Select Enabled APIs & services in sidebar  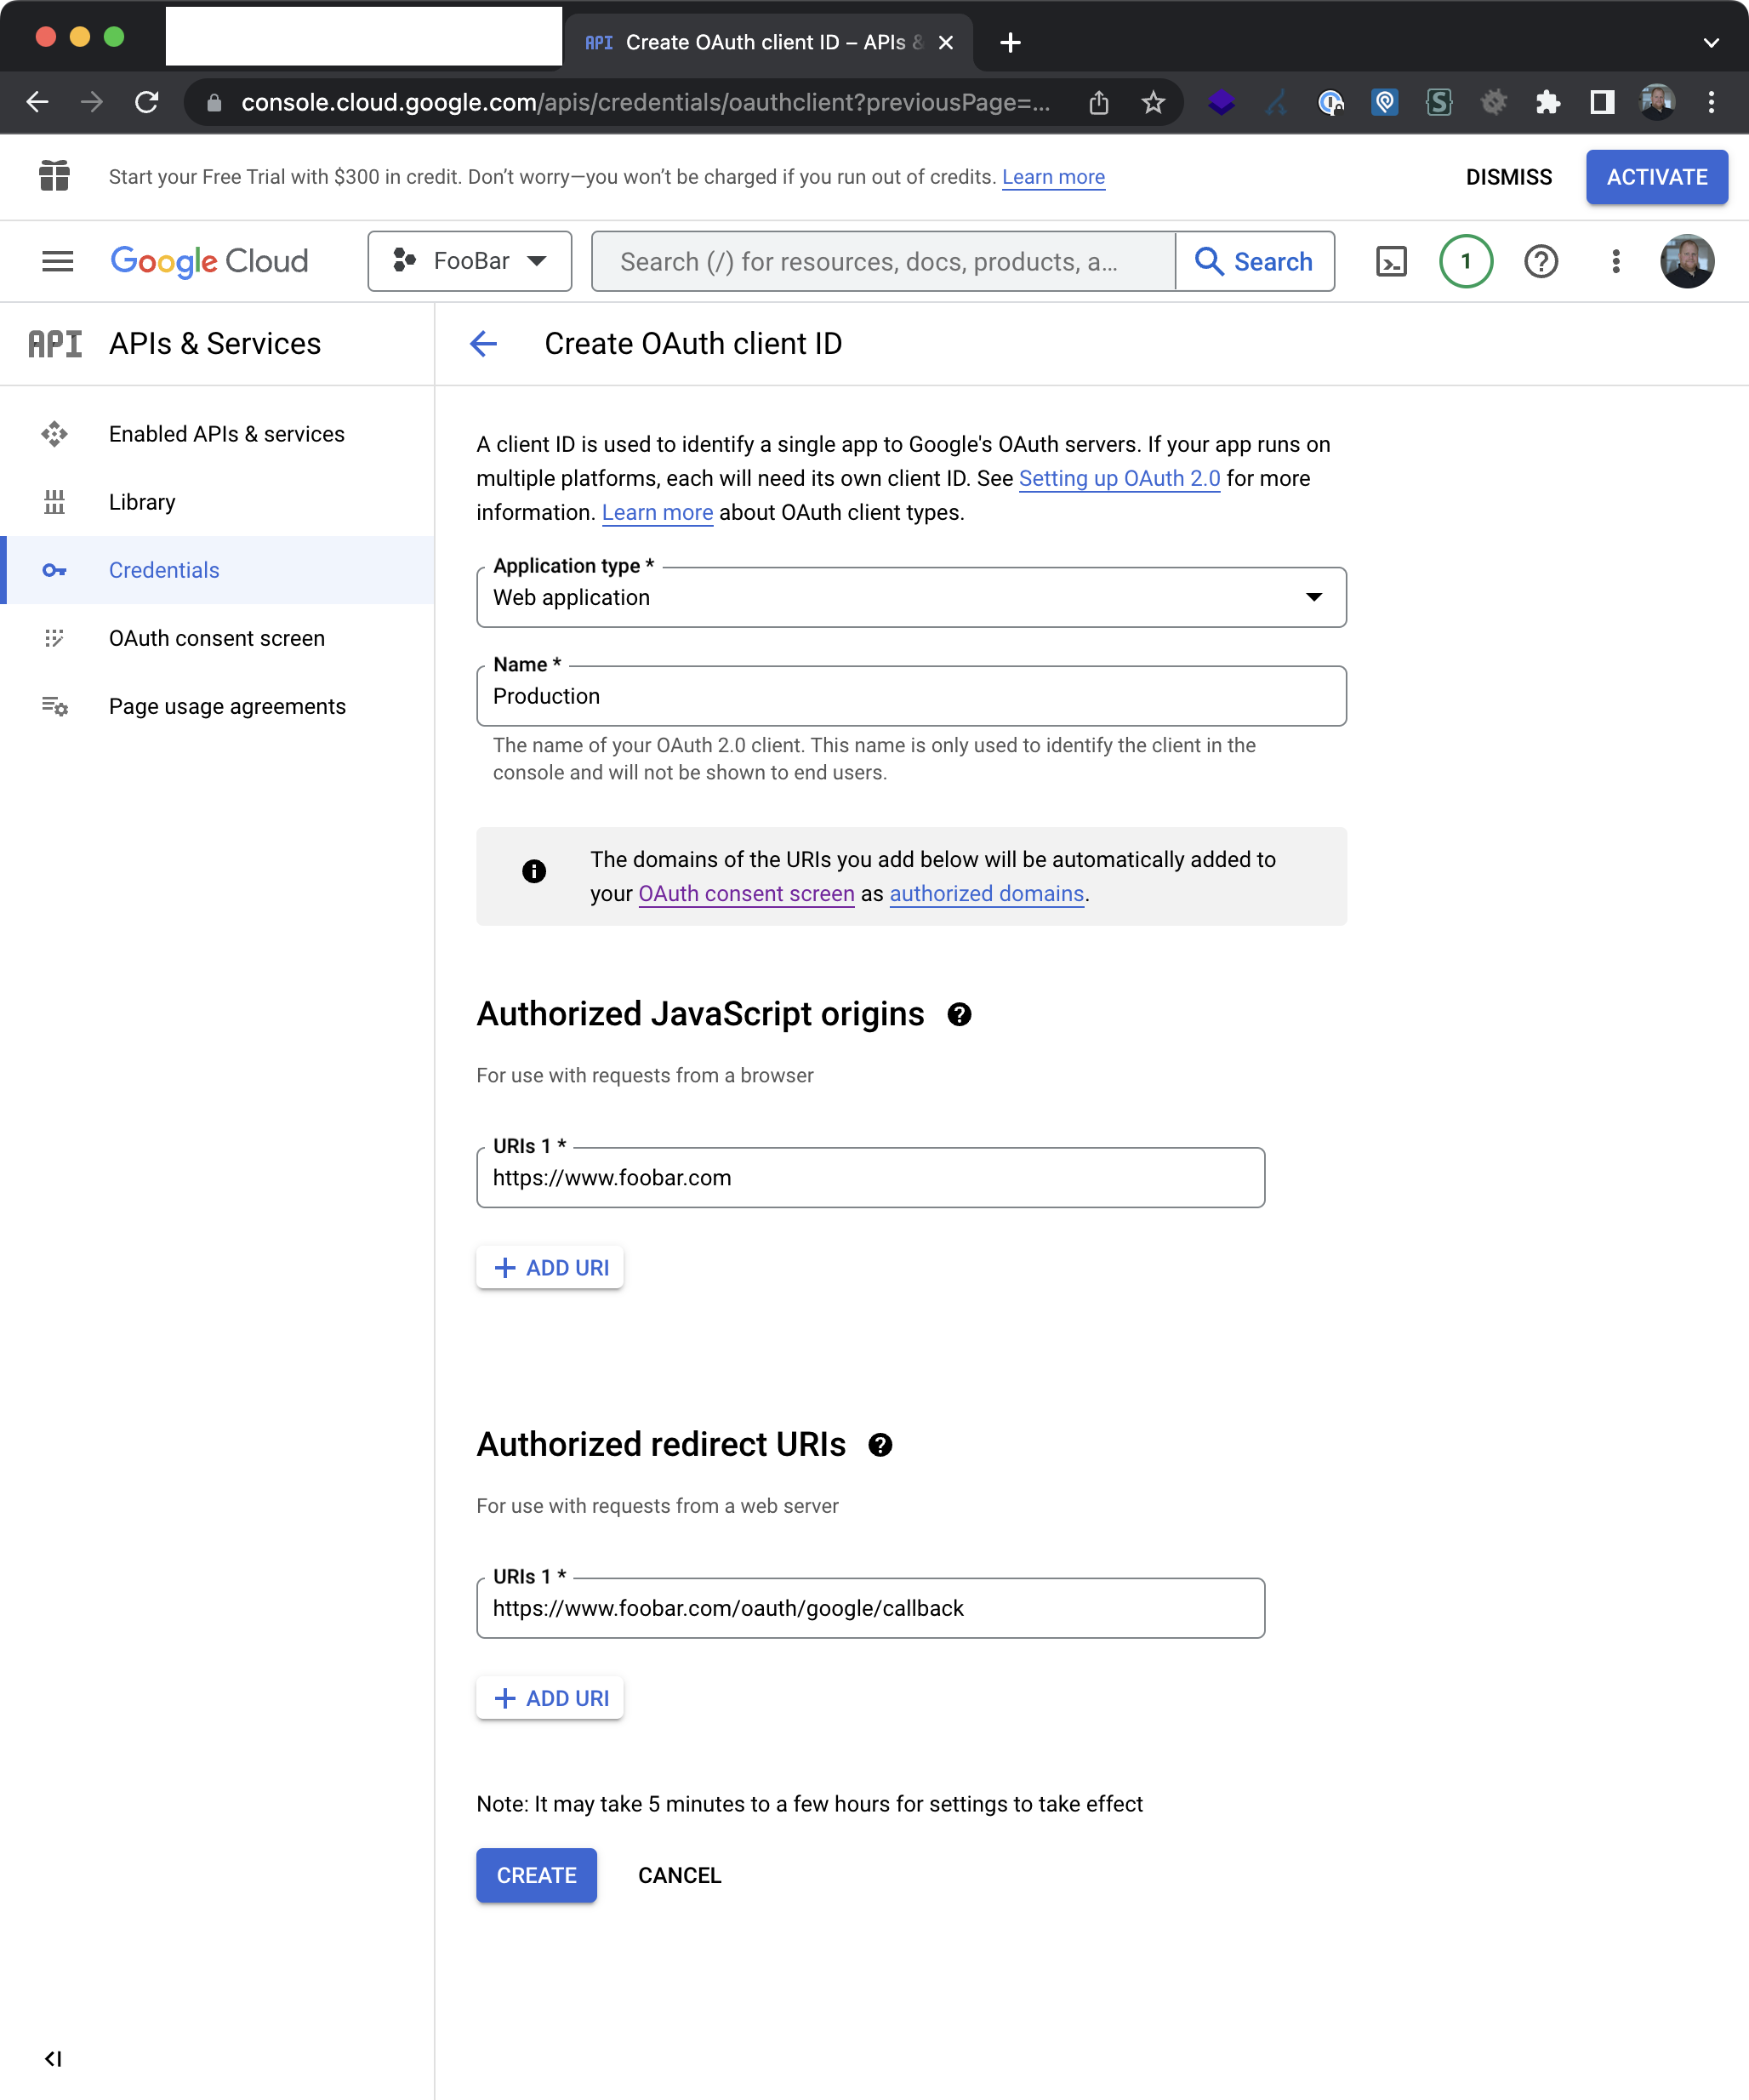click(226, 434)
